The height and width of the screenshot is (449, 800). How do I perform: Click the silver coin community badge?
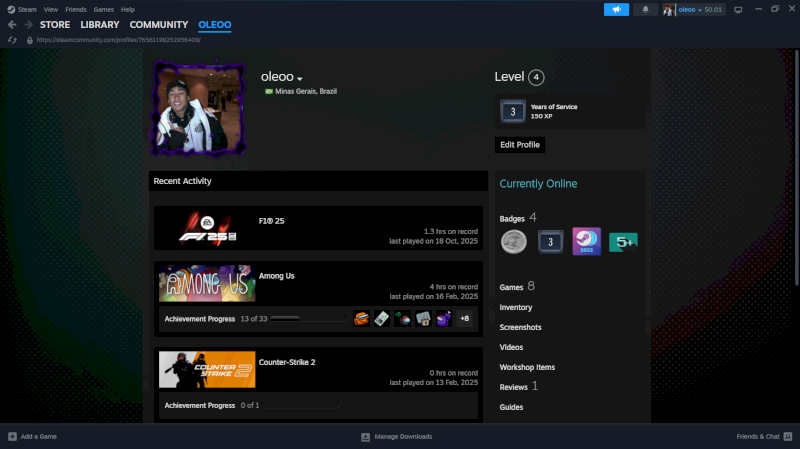point(514,242)
